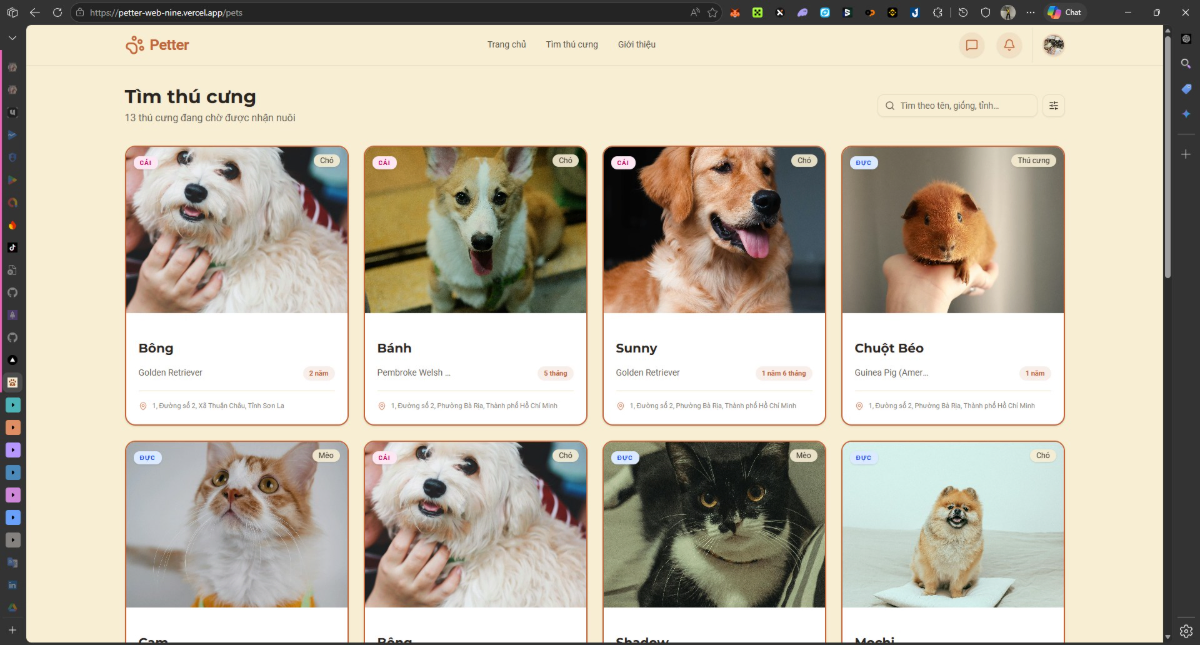Click the '1 năm 6 tháng' age badge
Viewport: 1200px width, 645px height.
[x=784, y=373]
